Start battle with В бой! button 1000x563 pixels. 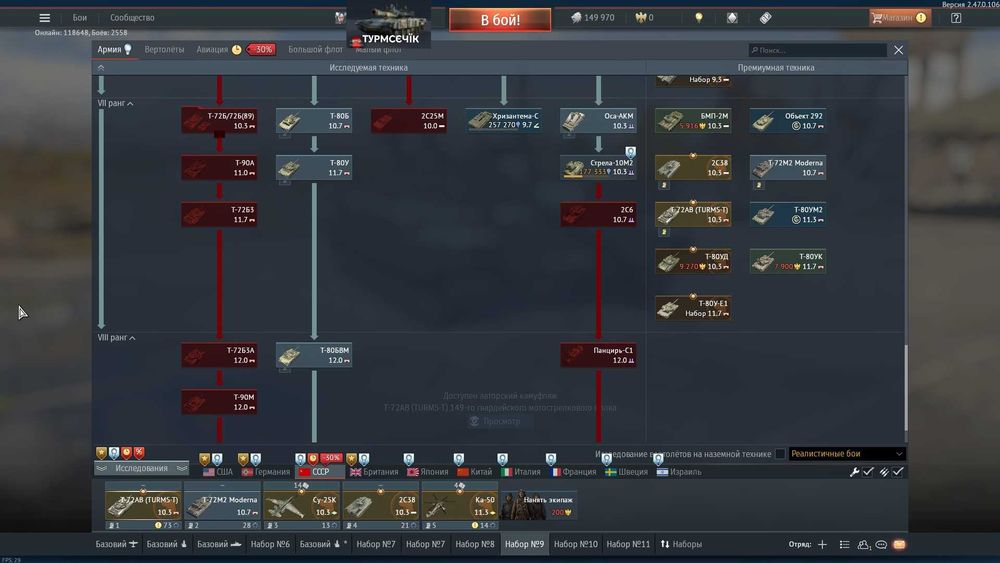pyautogui.click(x=500, y=20)
